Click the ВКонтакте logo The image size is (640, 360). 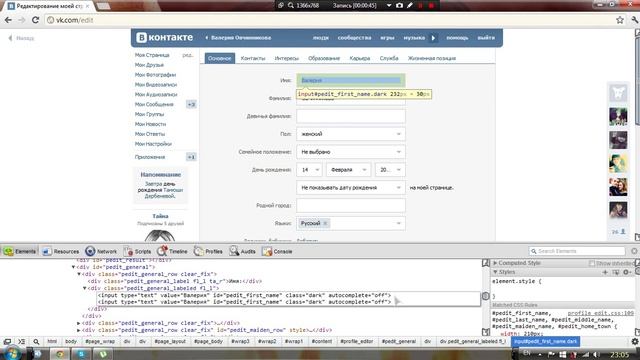[164, 38]
